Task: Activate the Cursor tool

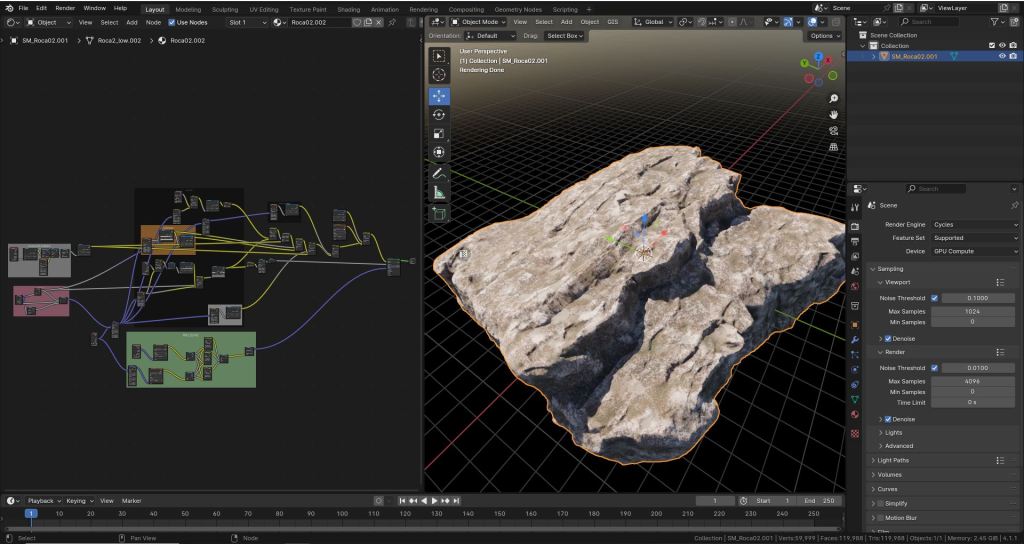Action: pyautogui.click(x=439, y=75)
